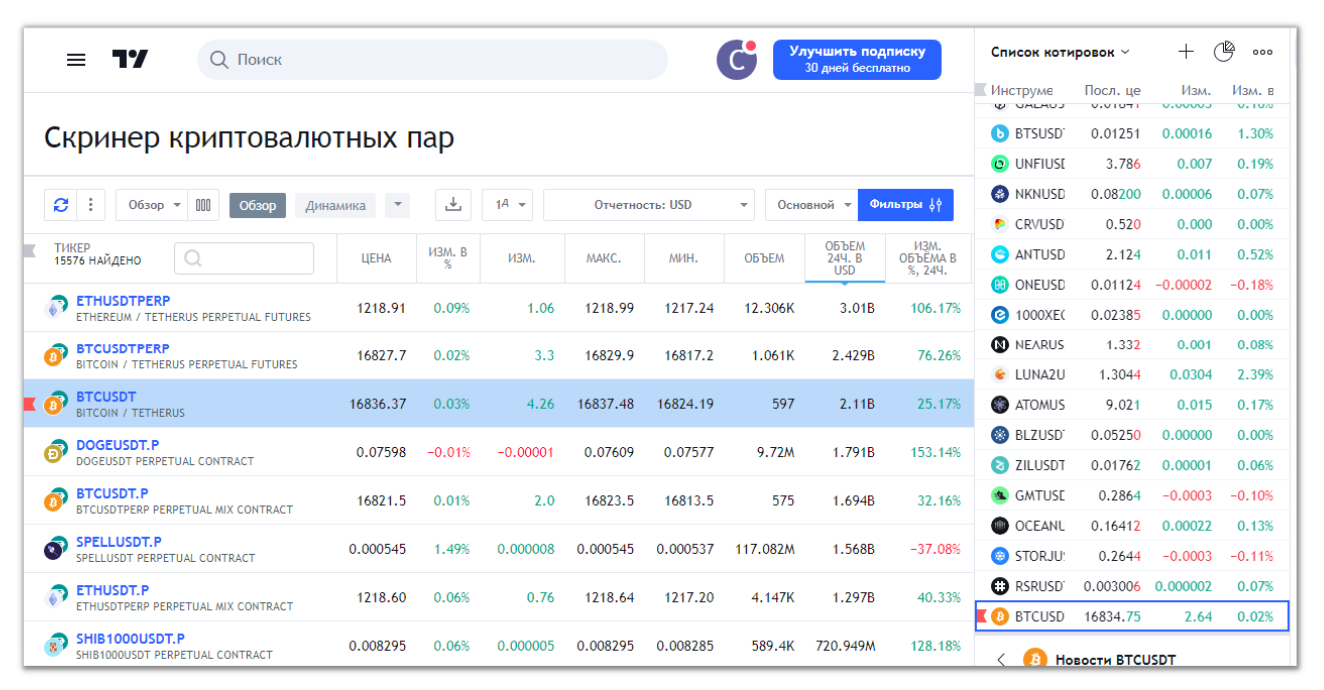This screenshot has width=1324, height=690.
Task: Click the Фильтры button
Action: click(906, 205)
